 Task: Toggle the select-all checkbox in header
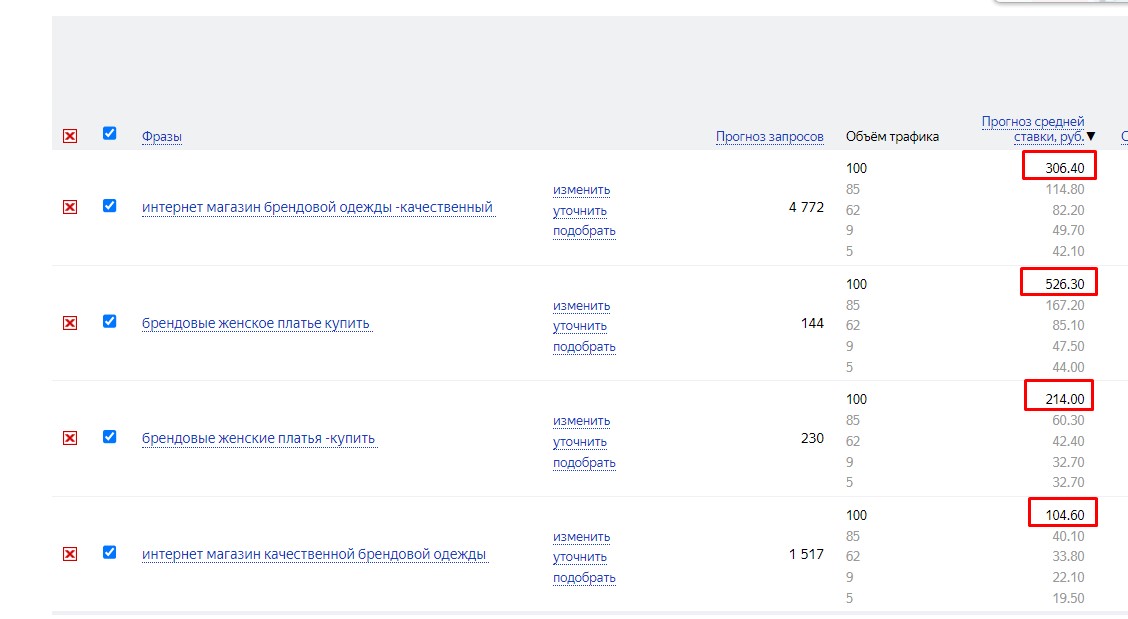pyautogui.click(x=110, y=133)
